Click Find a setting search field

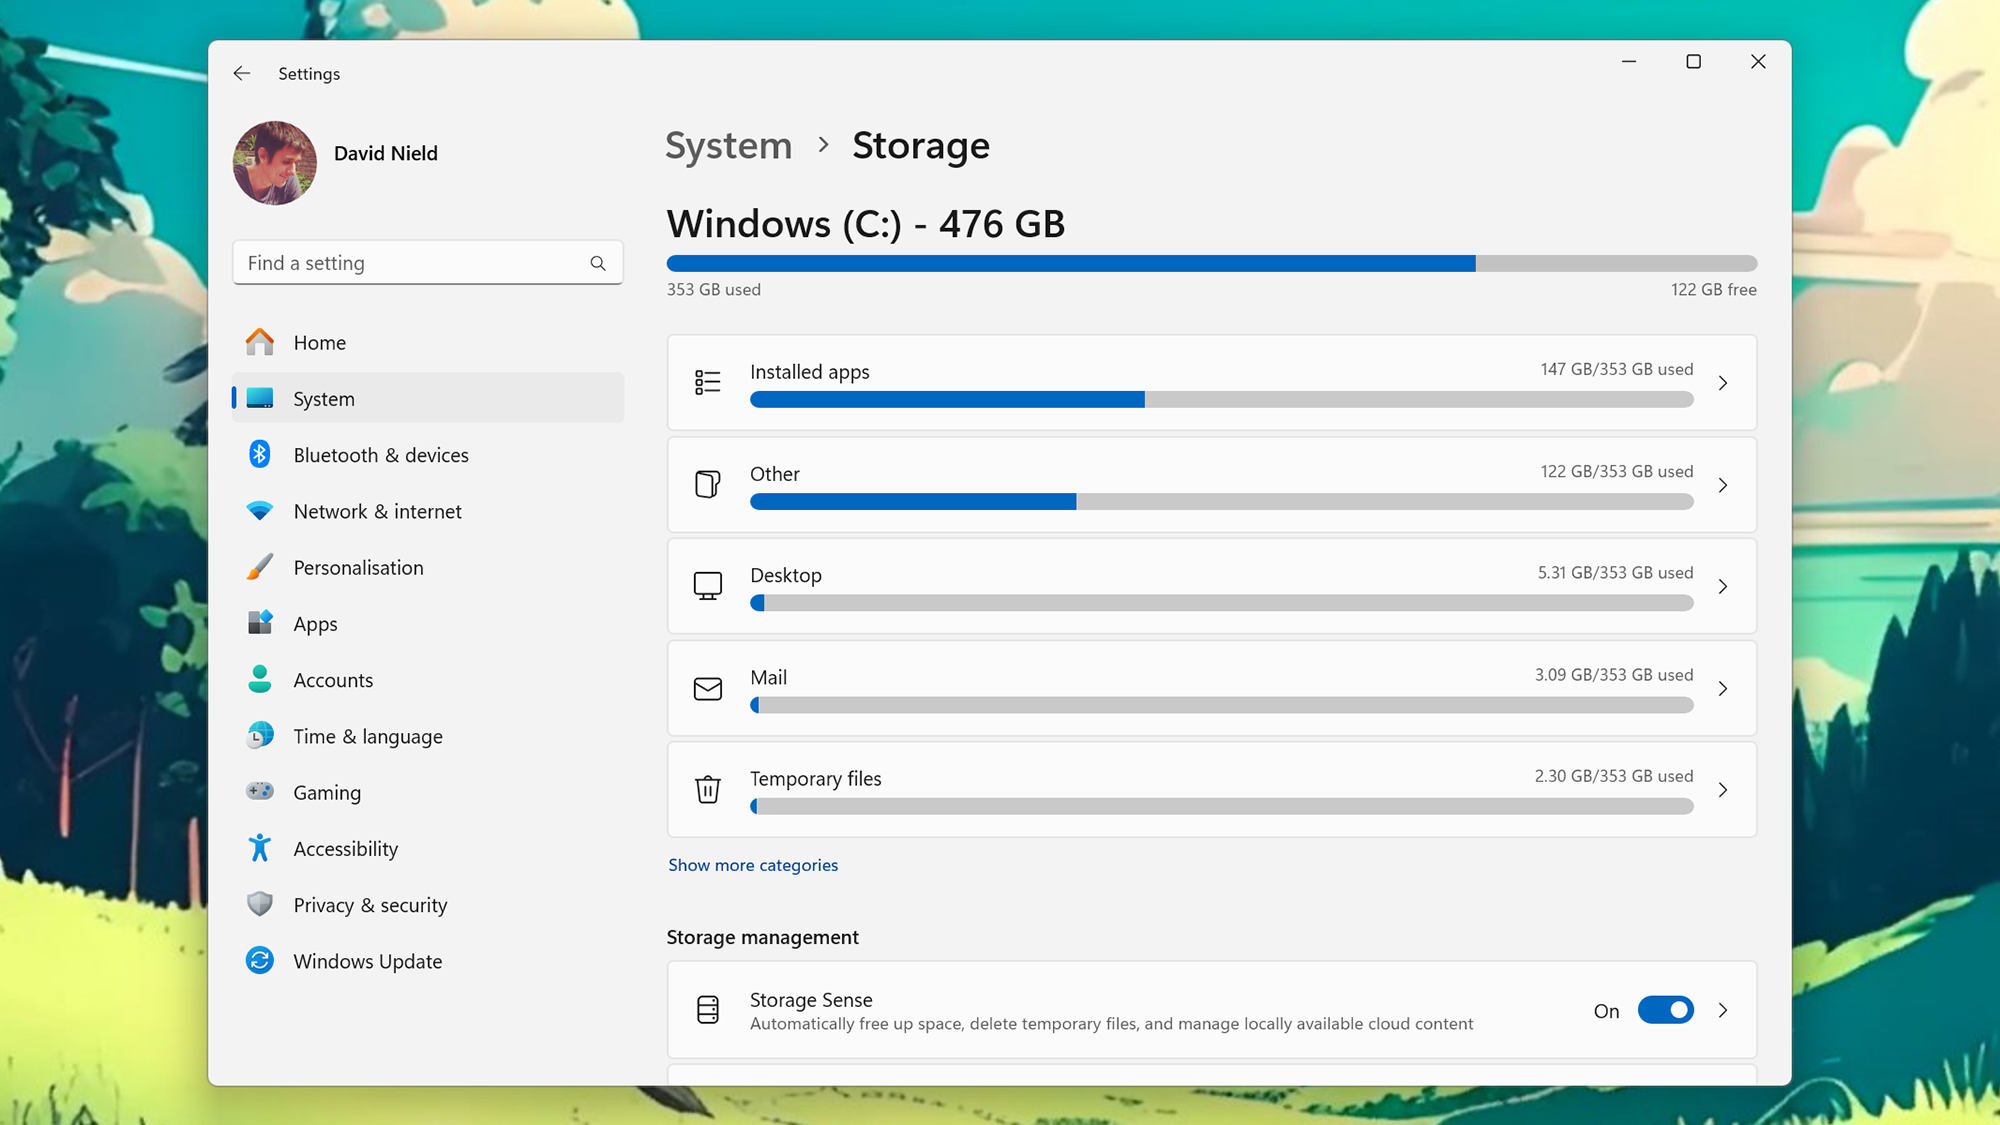(x=423, y=262)
